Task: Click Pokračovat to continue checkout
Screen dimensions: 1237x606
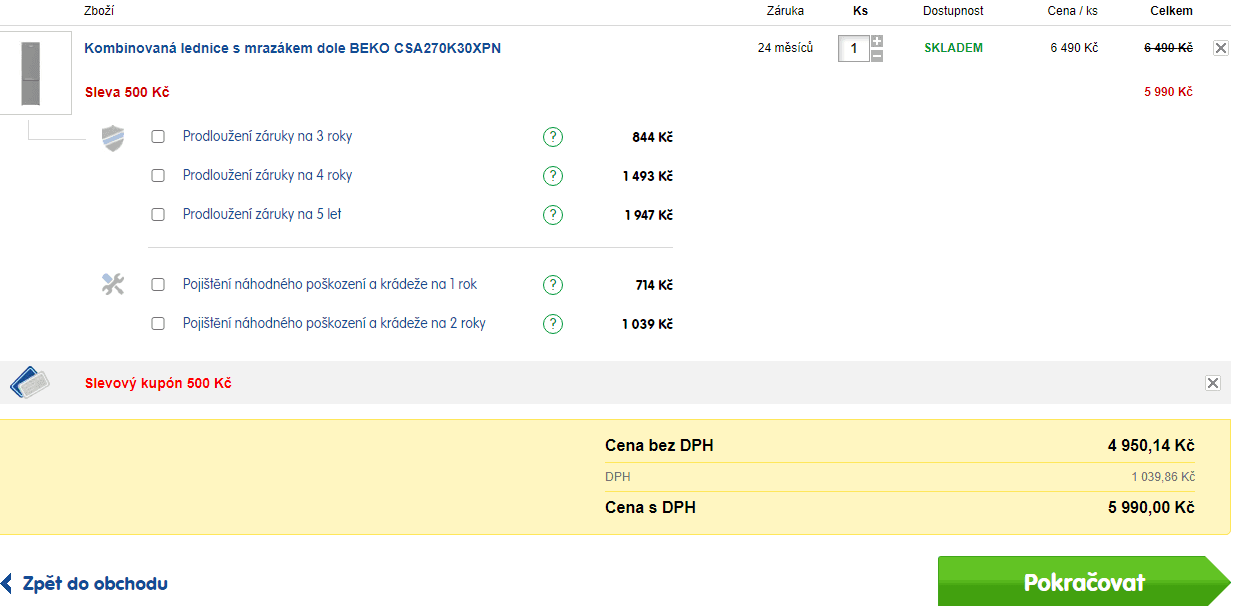Action: coord(1084,583)
